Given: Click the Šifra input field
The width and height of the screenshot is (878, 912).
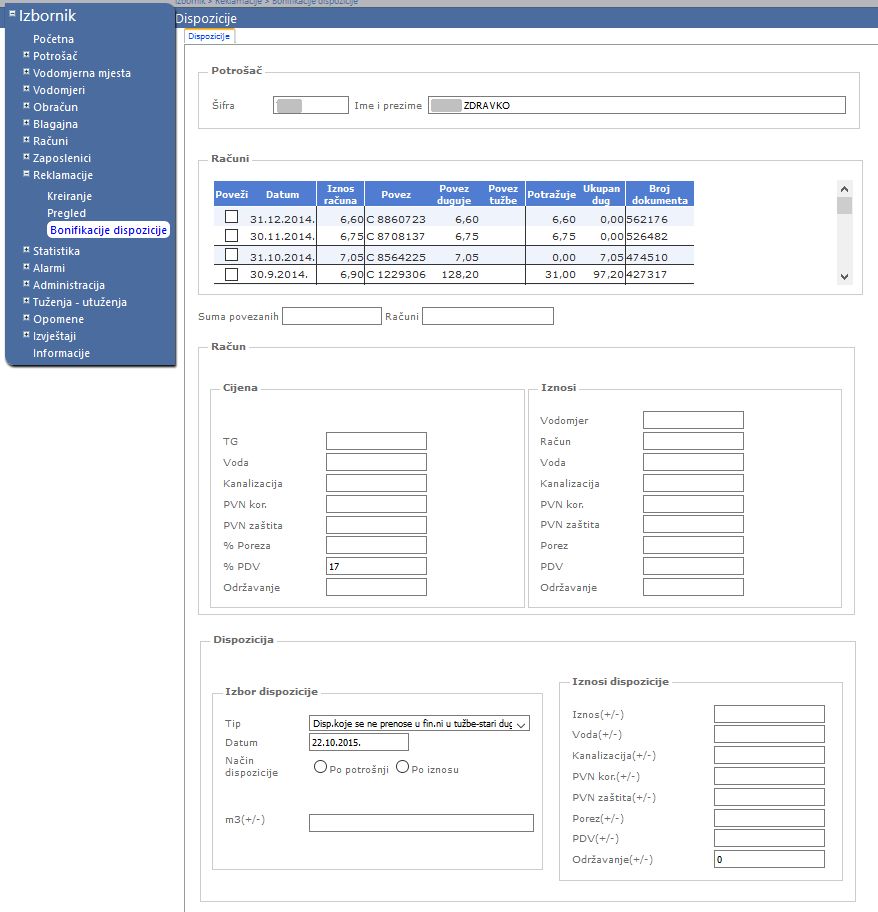Looking at the screenshot, I should 311,105.
